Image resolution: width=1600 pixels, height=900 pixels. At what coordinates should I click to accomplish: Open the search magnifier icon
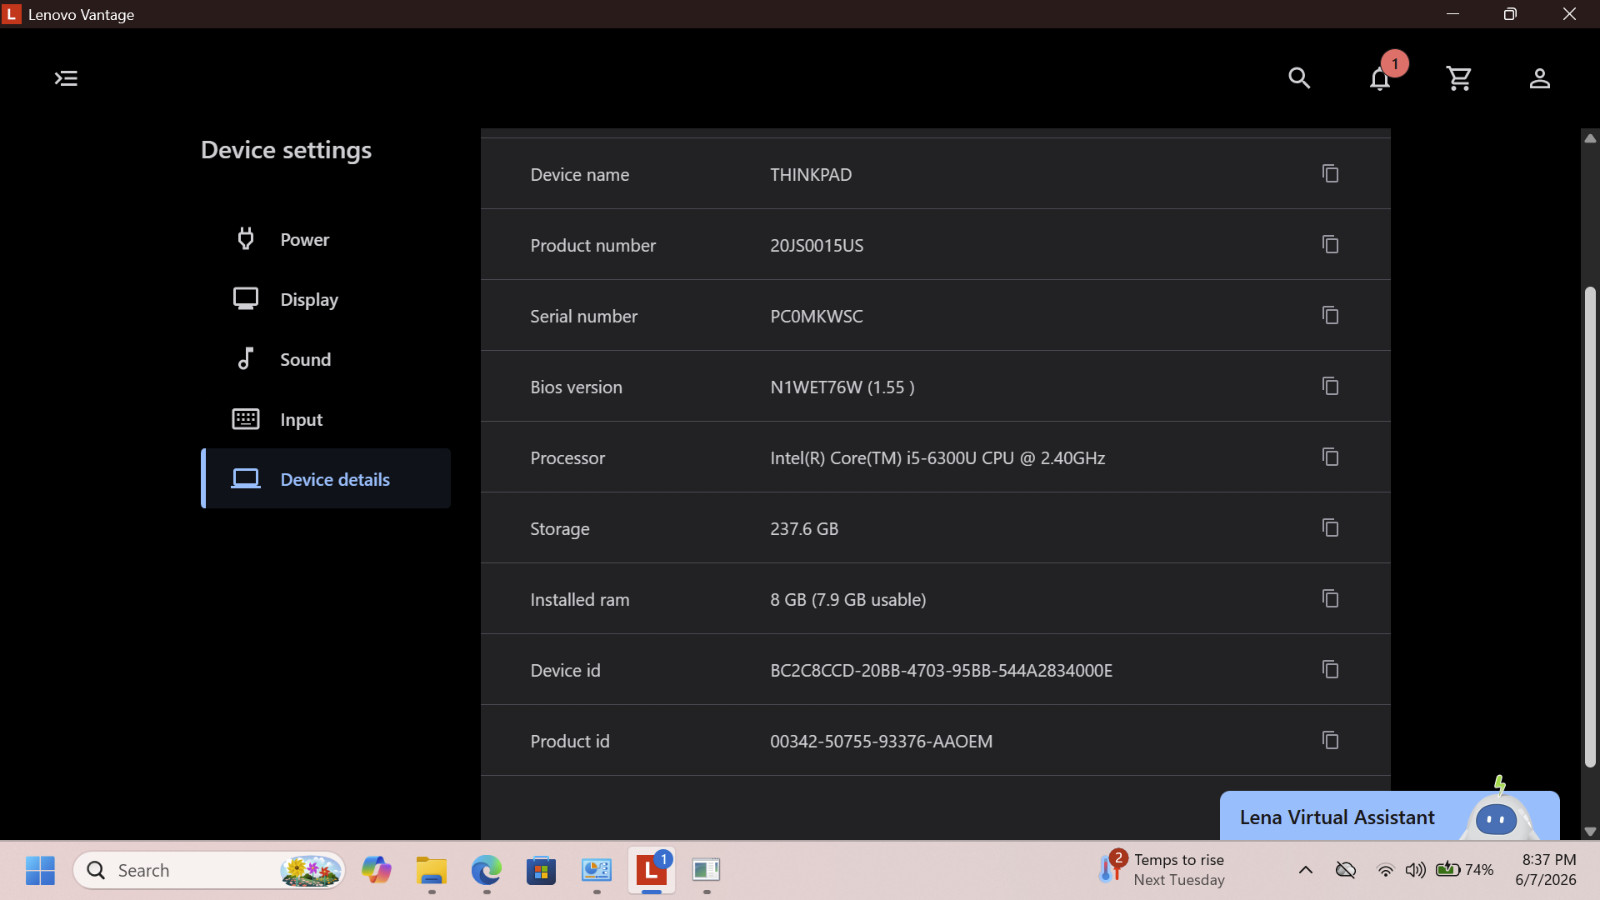click(x=1299, y=78)
